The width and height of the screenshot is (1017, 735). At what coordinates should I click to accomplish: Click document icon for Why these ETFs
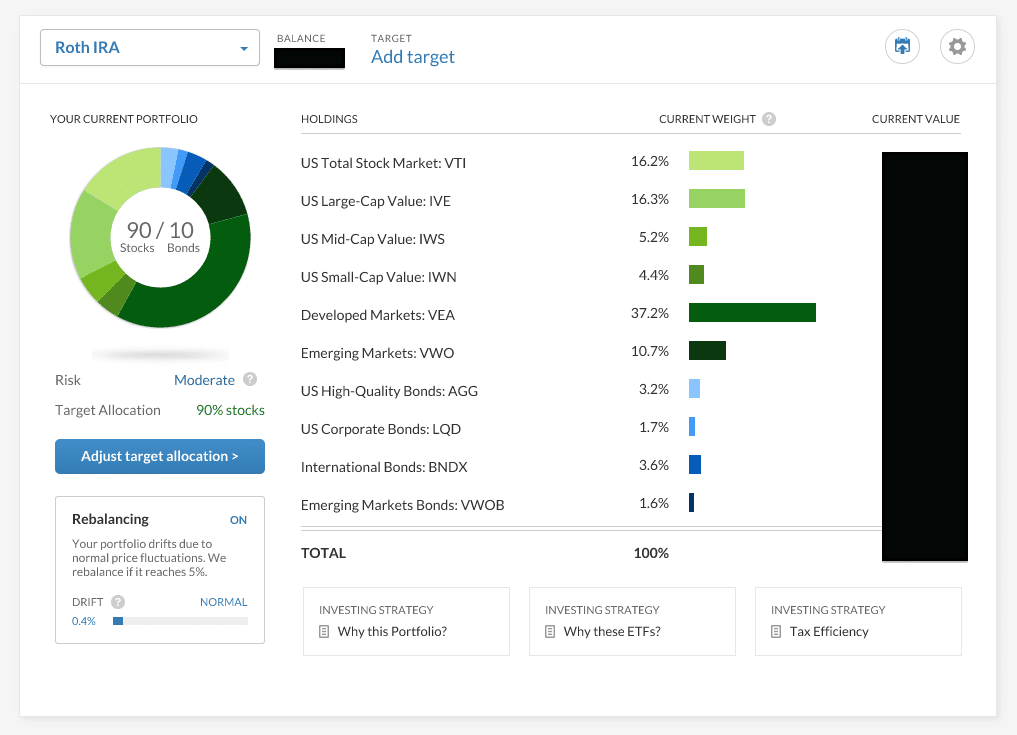(x=550, y=632)
